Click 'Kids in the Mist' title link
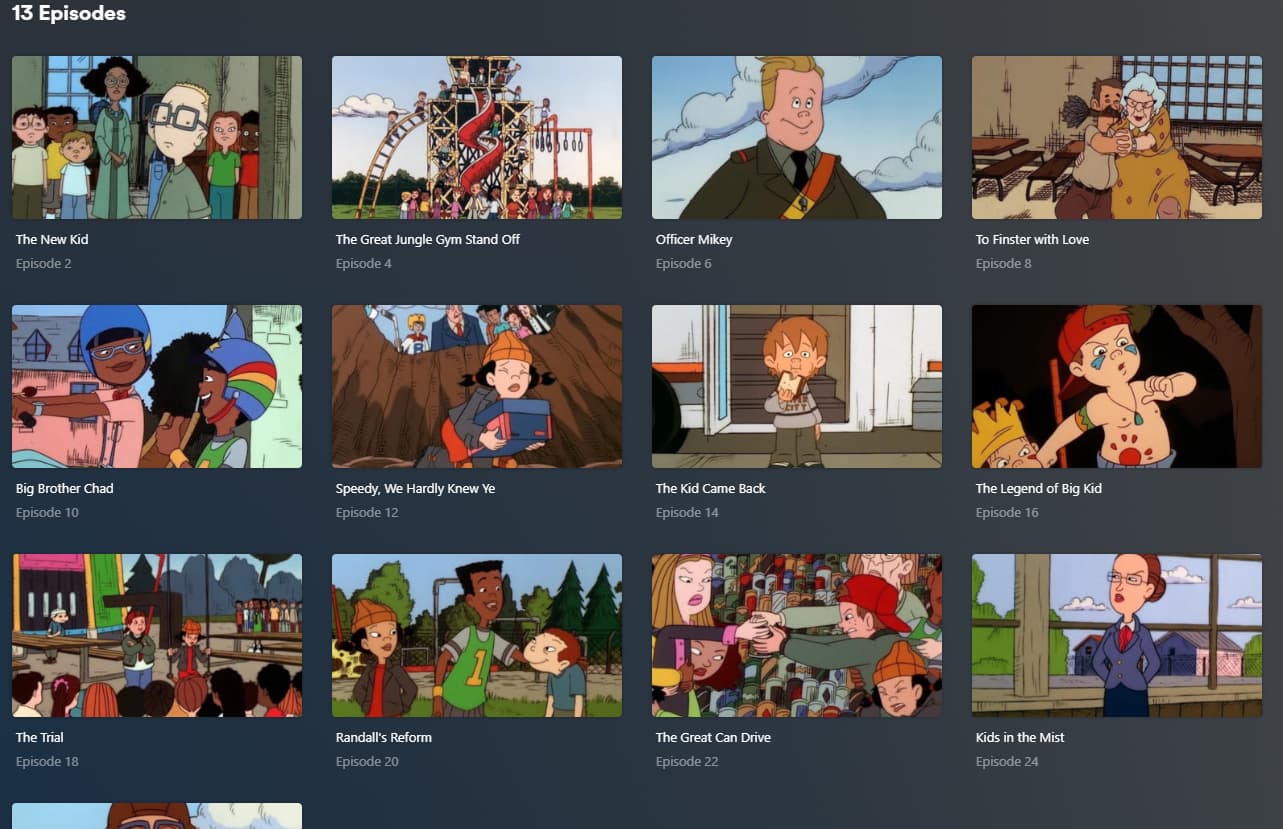The image size is (1283, 829). coord(1020,738)
